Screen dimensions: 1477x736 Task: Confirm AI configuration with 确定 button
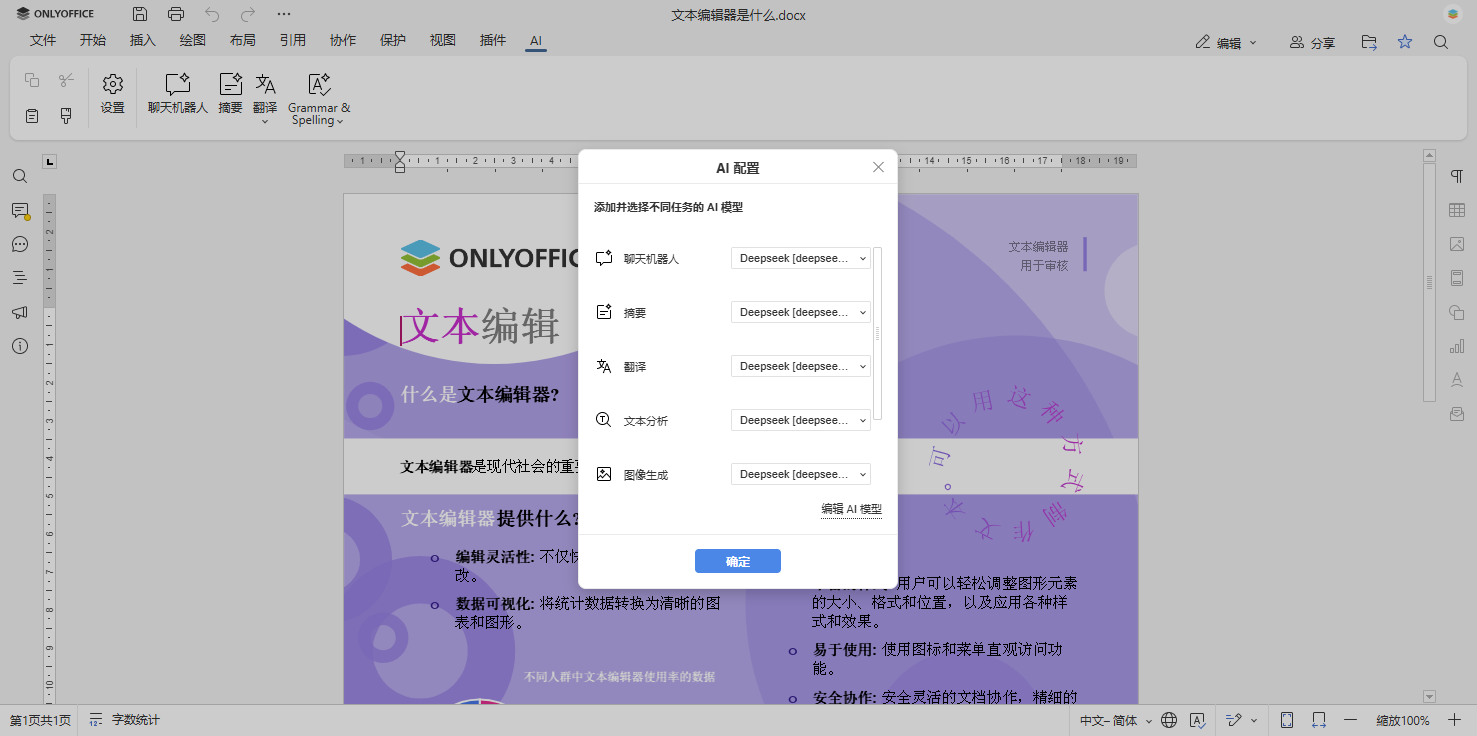tap(737, 561)
